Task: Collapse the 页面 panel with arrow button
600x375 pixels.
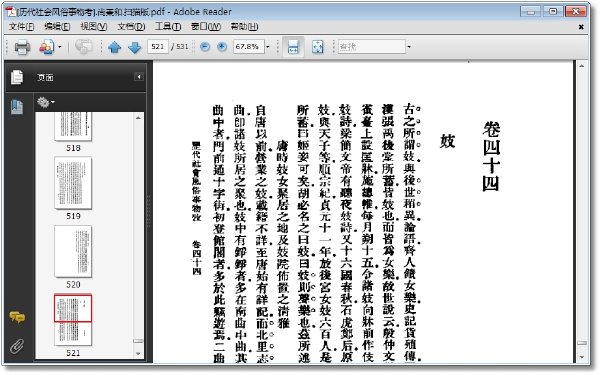Action: (139, 77)
